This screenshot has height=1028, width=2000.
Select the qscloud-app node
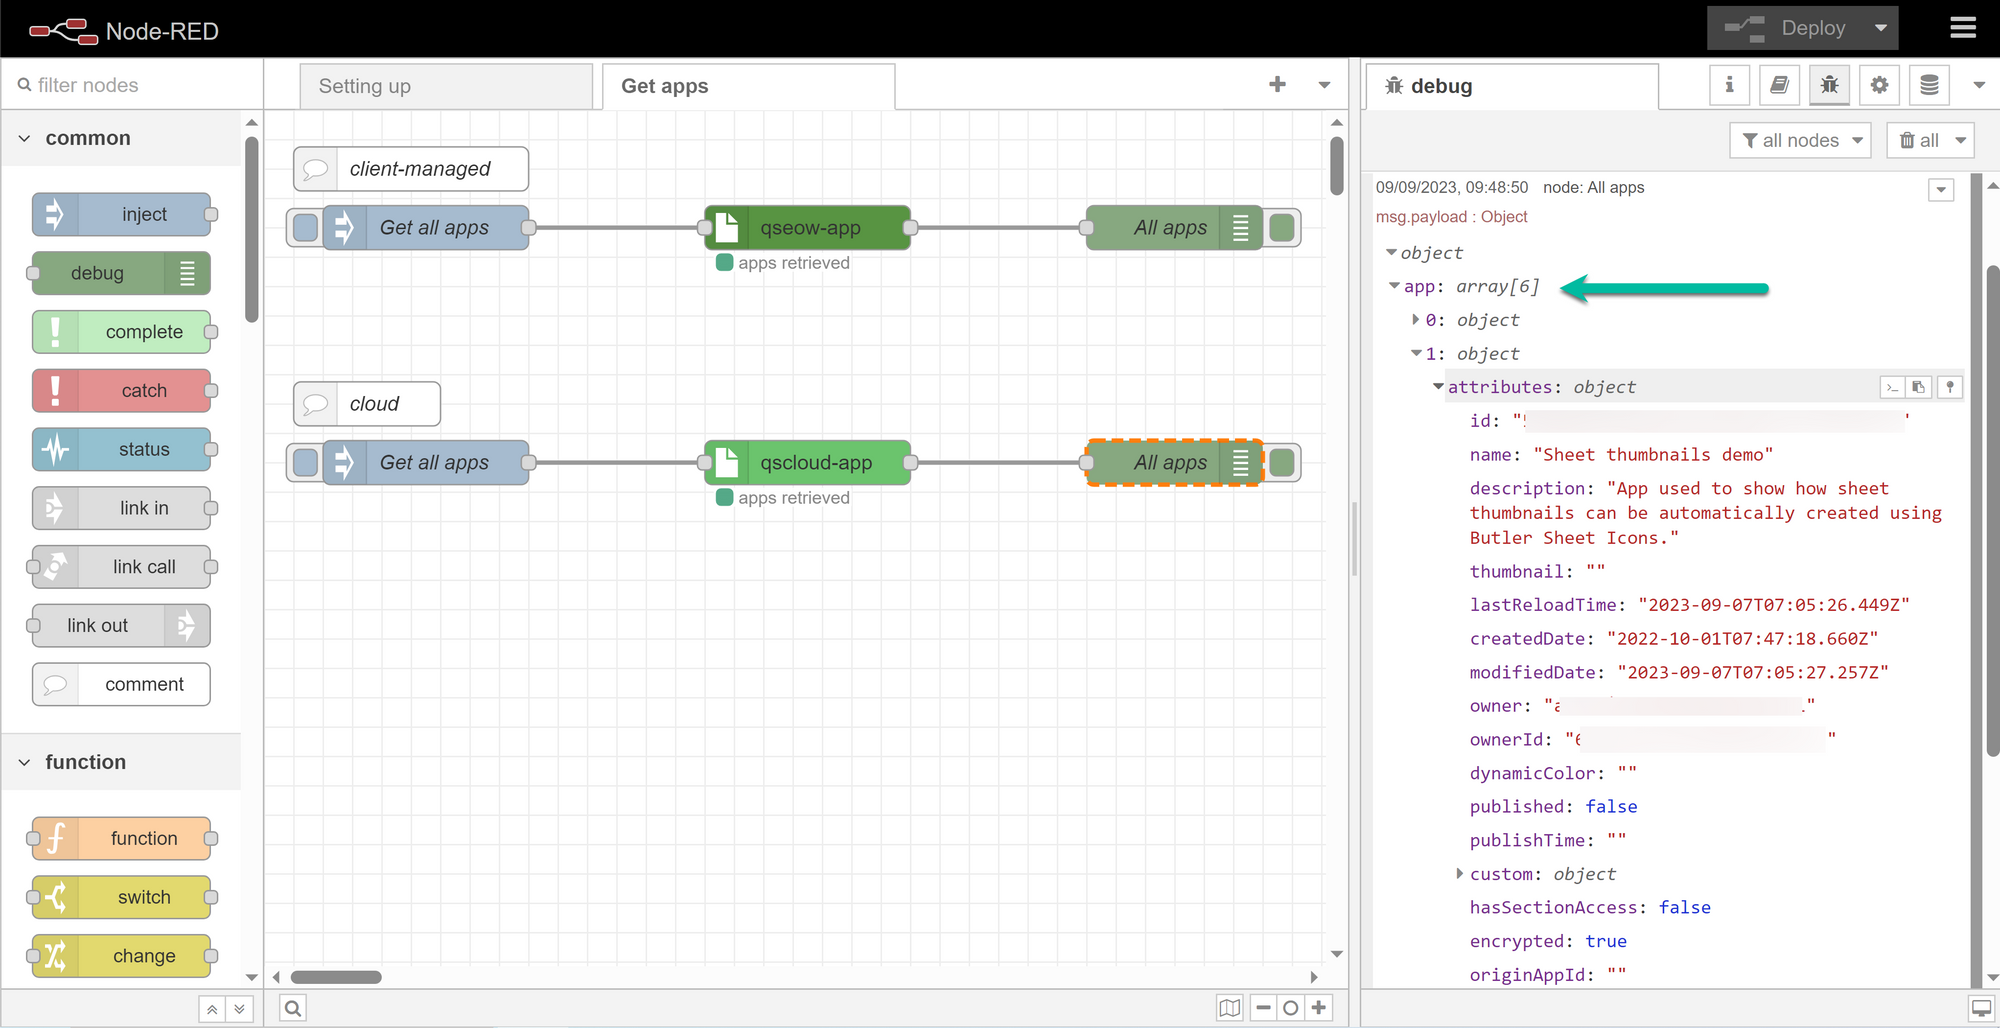pos(808,462)
